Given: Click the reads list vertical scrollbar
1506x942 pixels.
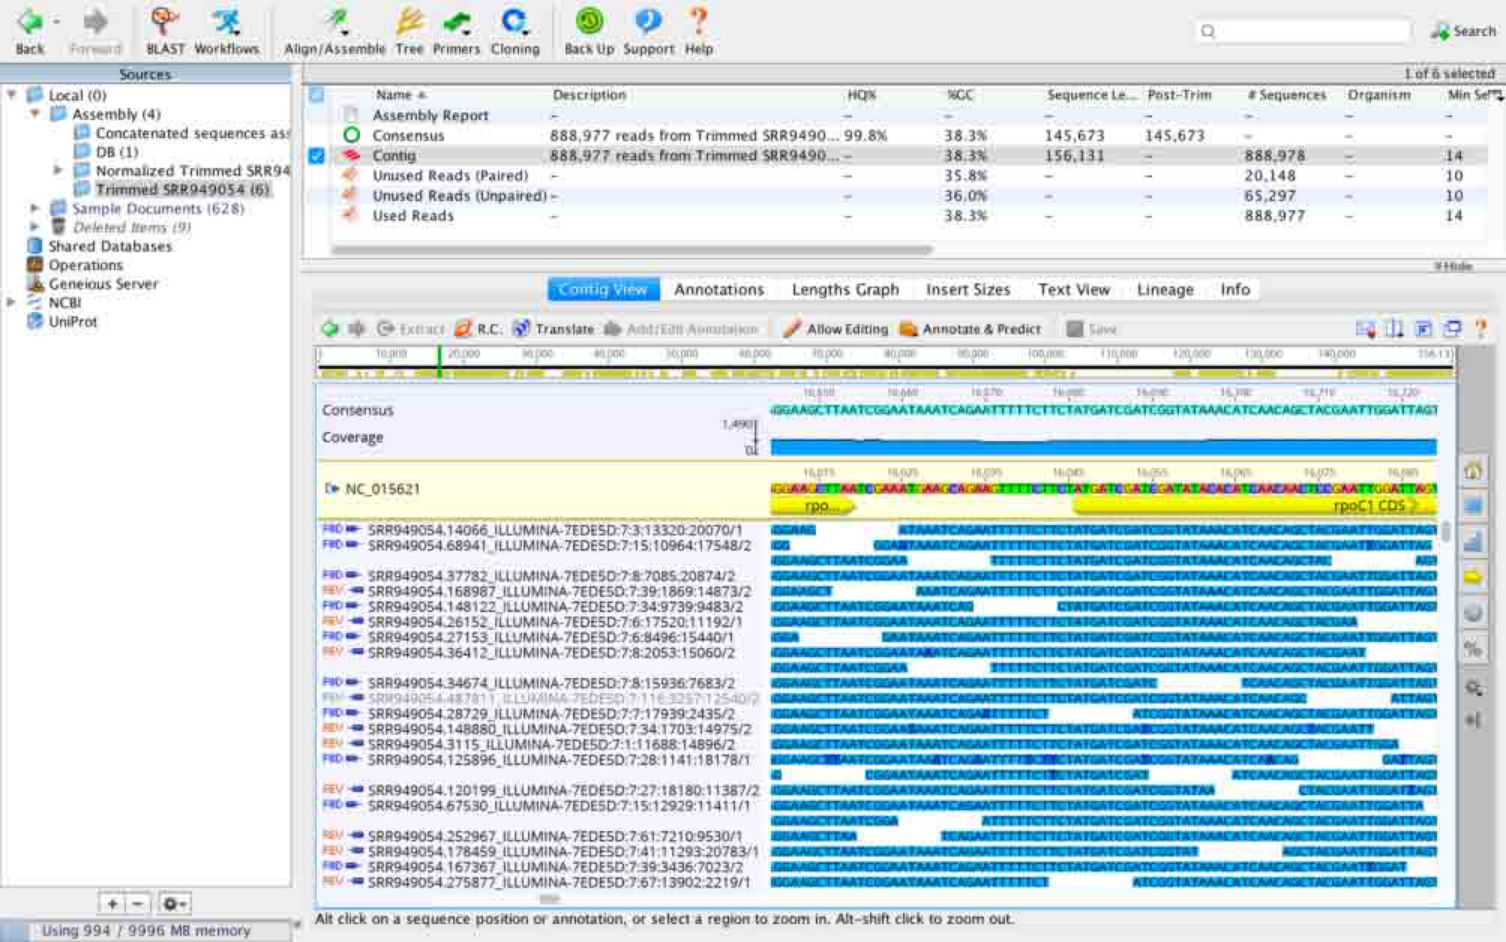Looking at the screenshot, I should tap(1446, 531).
